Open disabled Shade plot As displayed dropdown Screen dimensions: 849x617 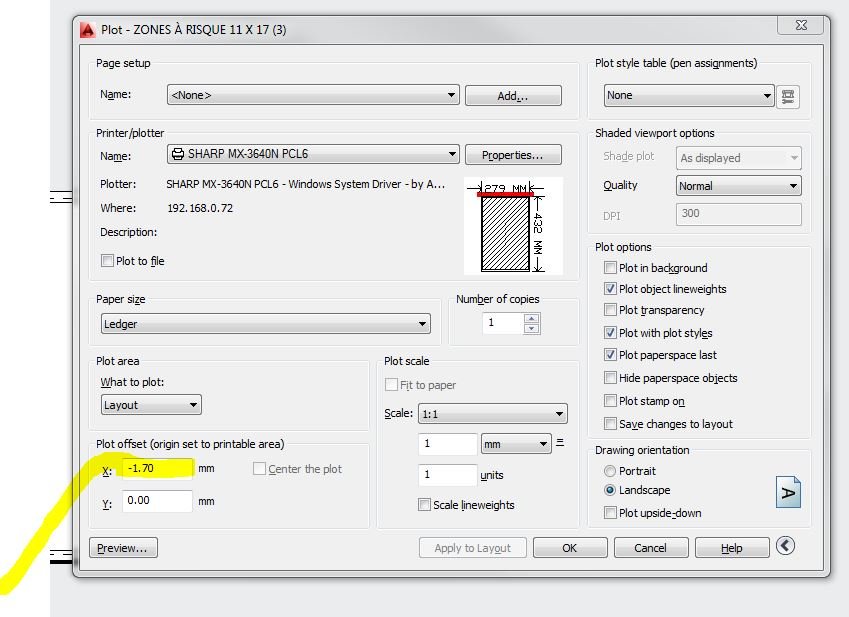coord(739,158)
